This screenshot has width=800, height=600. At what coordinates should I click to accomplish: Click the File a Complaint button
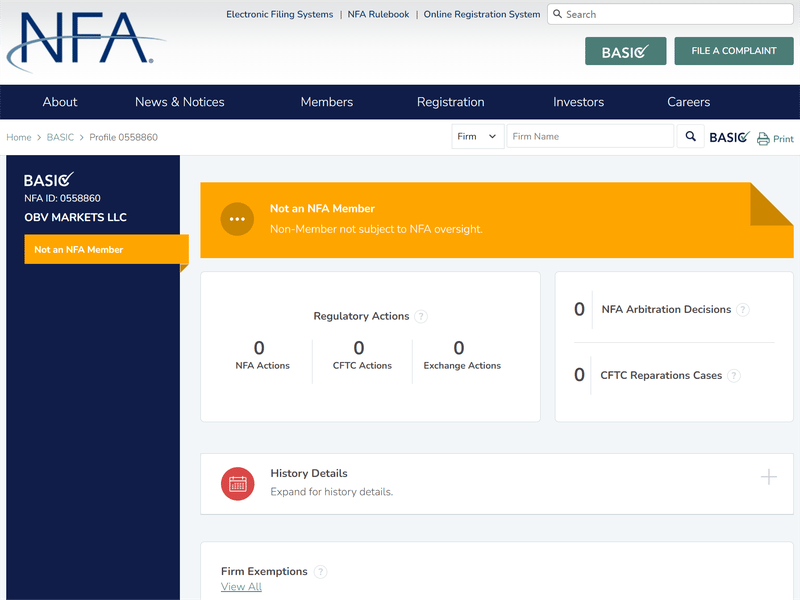734,51
